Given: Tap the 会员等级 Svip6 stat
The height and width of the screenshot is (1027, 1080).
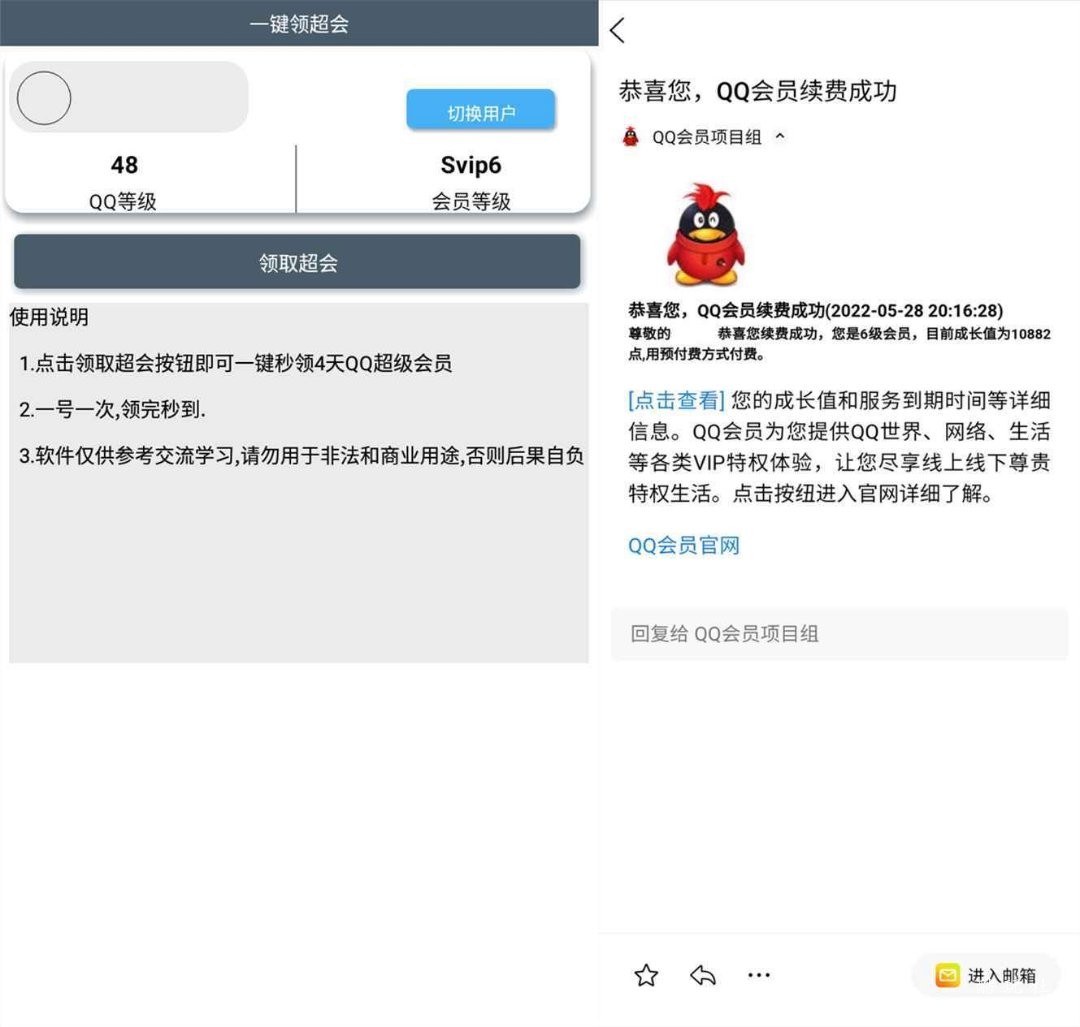Looking at the screenshot, I should (x=470, y=180).
